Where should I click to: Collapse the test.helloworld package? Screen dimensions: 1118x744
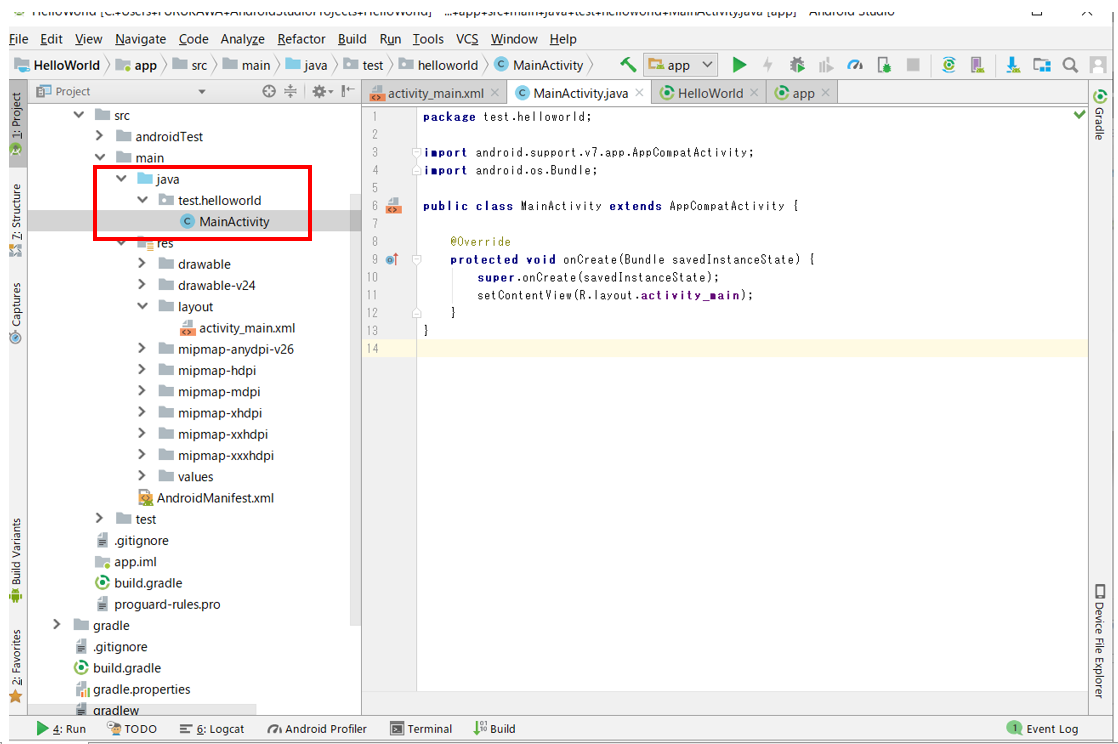[143, 200]
